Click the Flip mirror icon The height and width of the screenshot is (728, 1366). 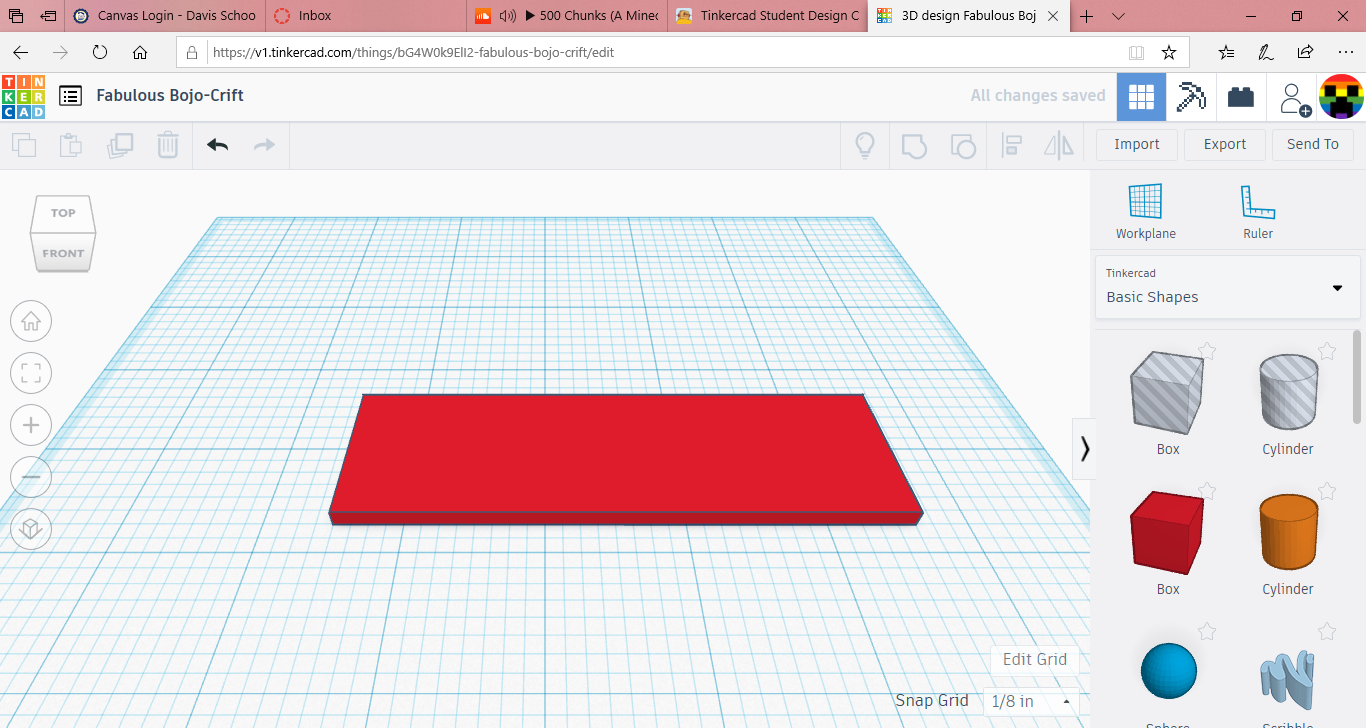pyautogui.click(x=1059, y=146)
